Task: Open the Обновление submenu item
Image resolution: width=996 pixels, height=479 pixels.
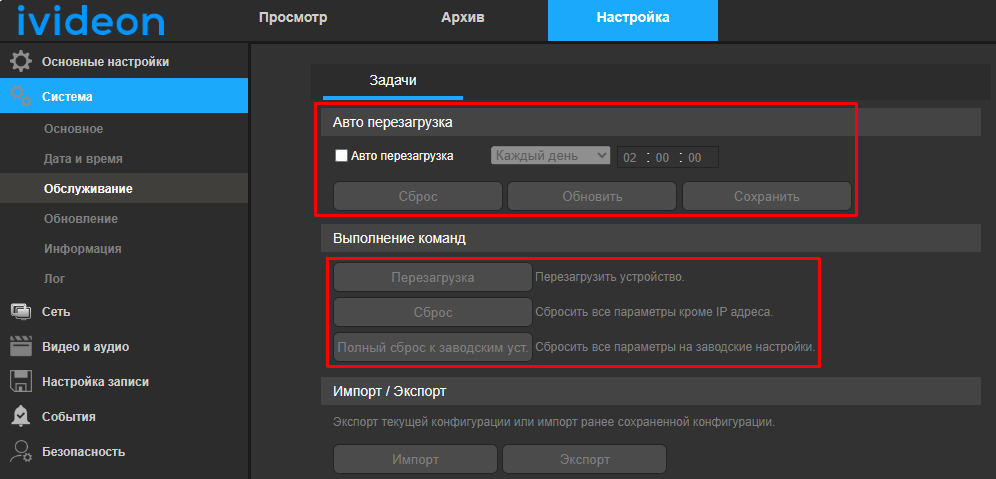Action: click(81, 219)
